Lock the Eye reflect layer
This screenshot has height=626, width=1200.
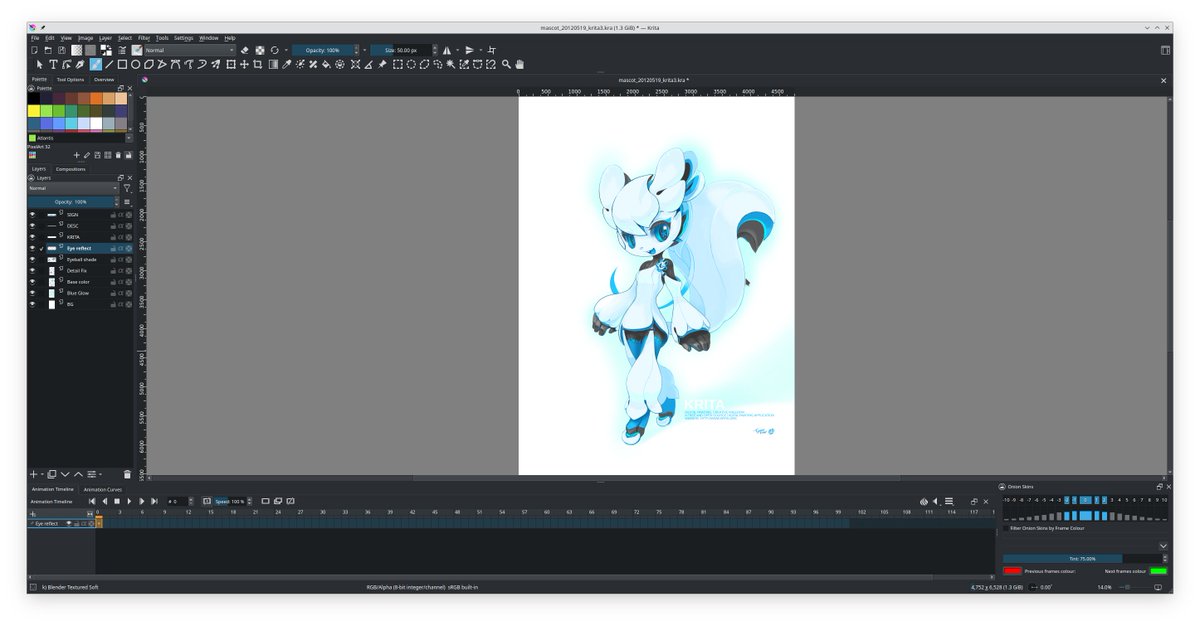tap(113, 248)
